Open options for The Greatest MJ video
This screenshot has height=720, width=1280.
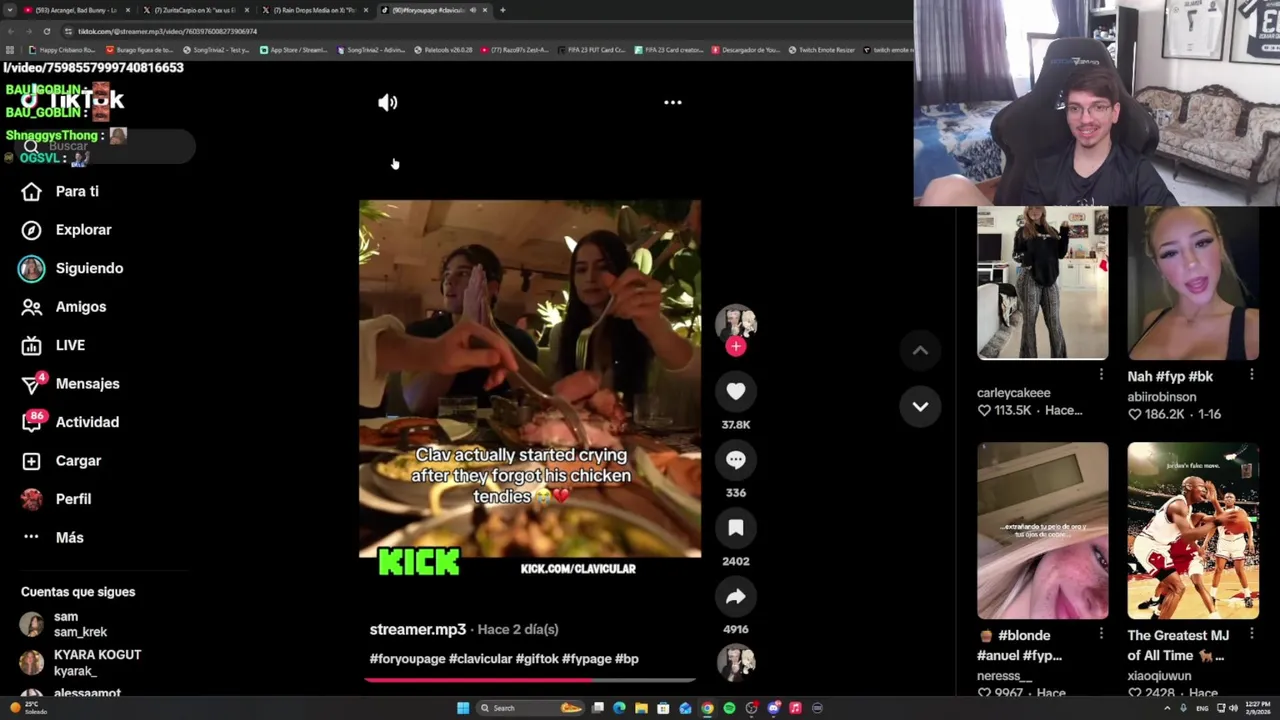[1251, 633]
